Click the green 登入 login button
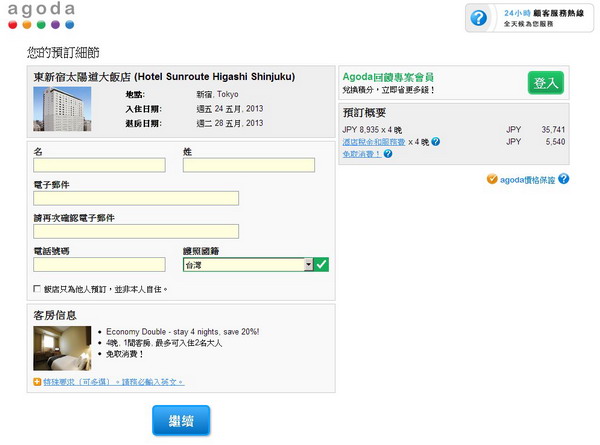 pyautogui.click(x=546, y=83)
